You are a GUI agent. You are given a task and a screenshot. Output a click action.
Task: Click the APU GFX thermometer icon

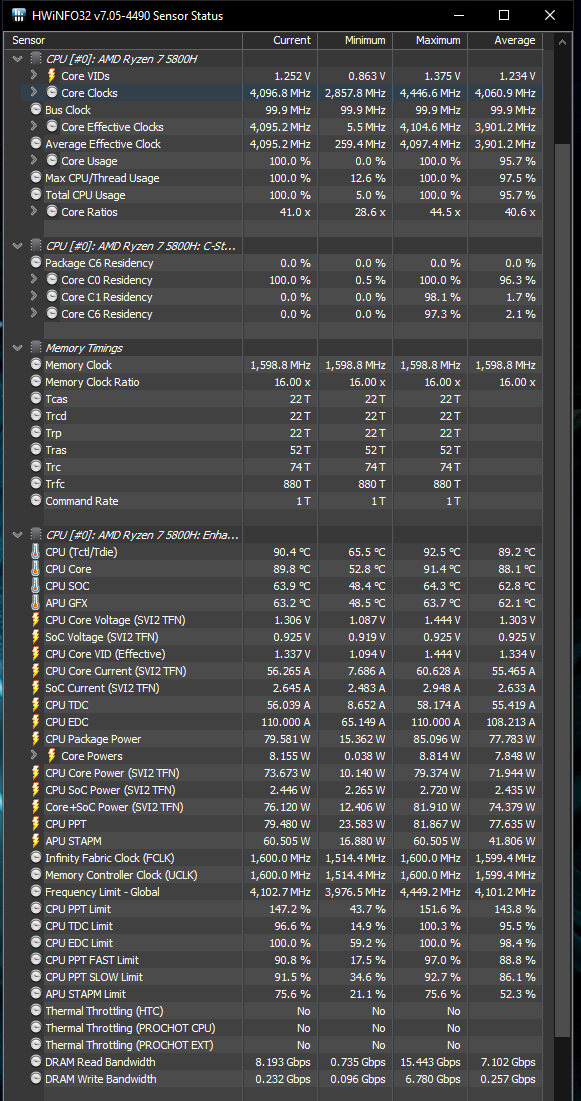[x=36, y=603]
